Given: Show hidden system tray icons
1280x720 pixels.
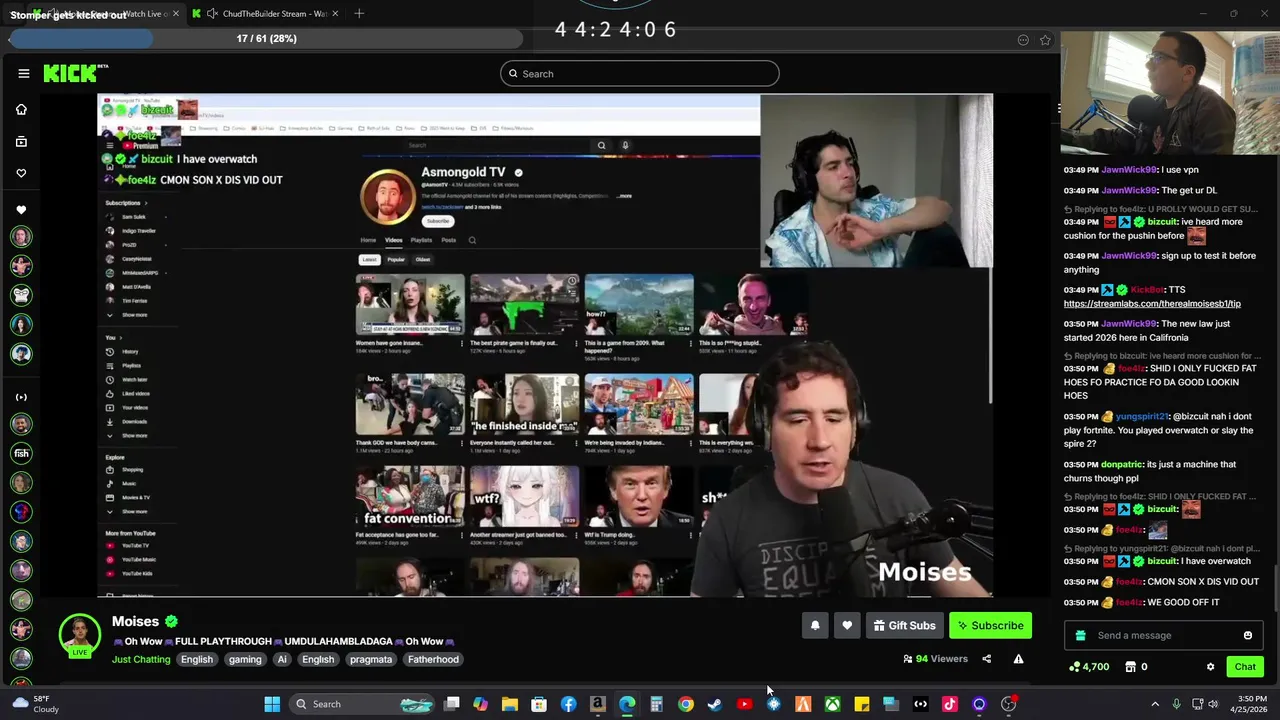Looking at the screenshot, I should point(1155,704).
